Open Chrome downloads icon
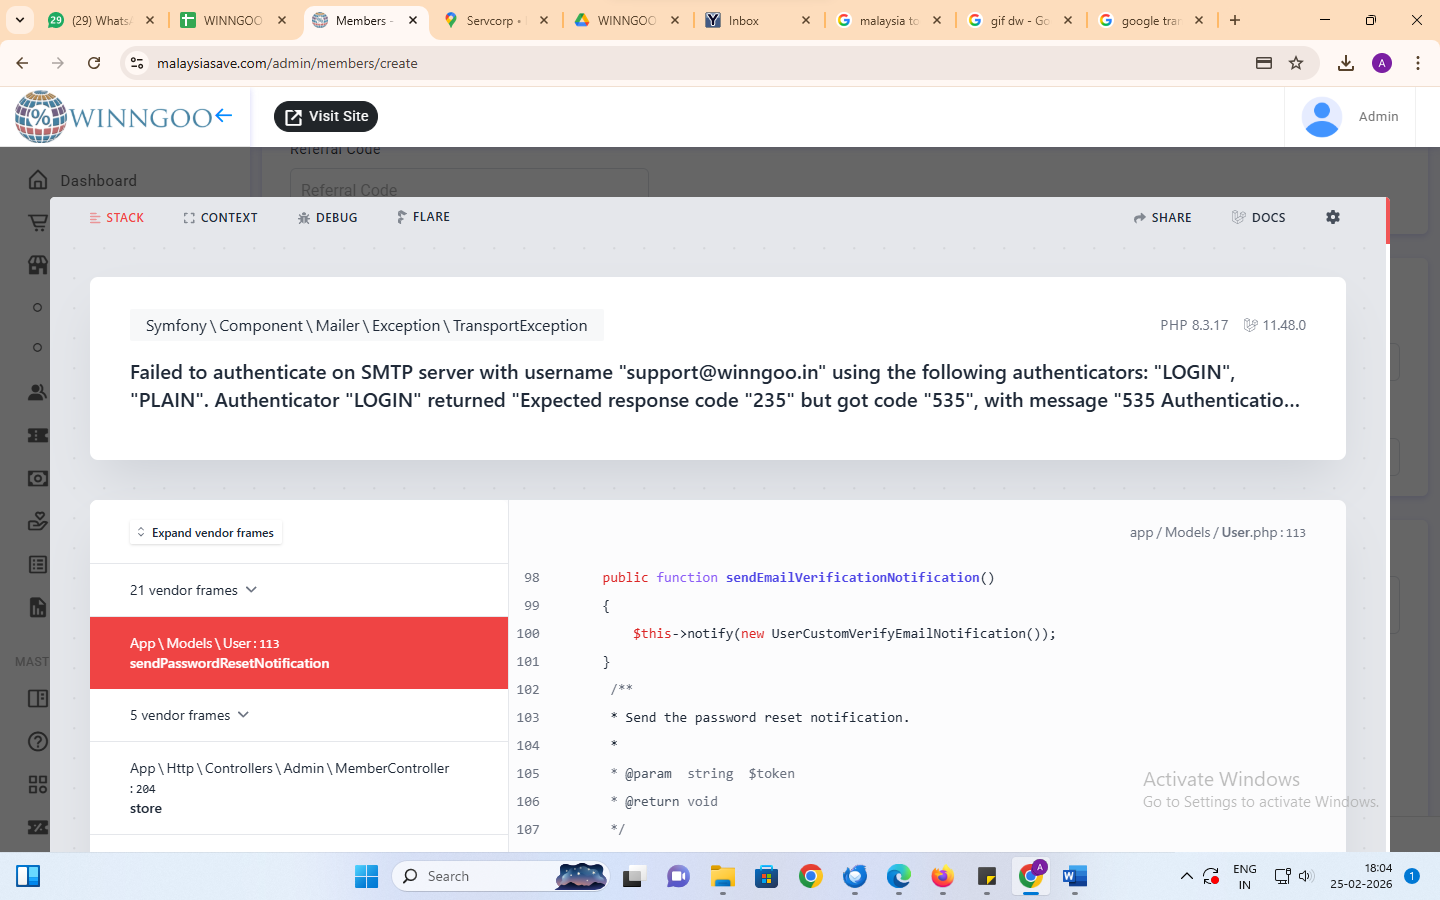 pos(1345,63)
